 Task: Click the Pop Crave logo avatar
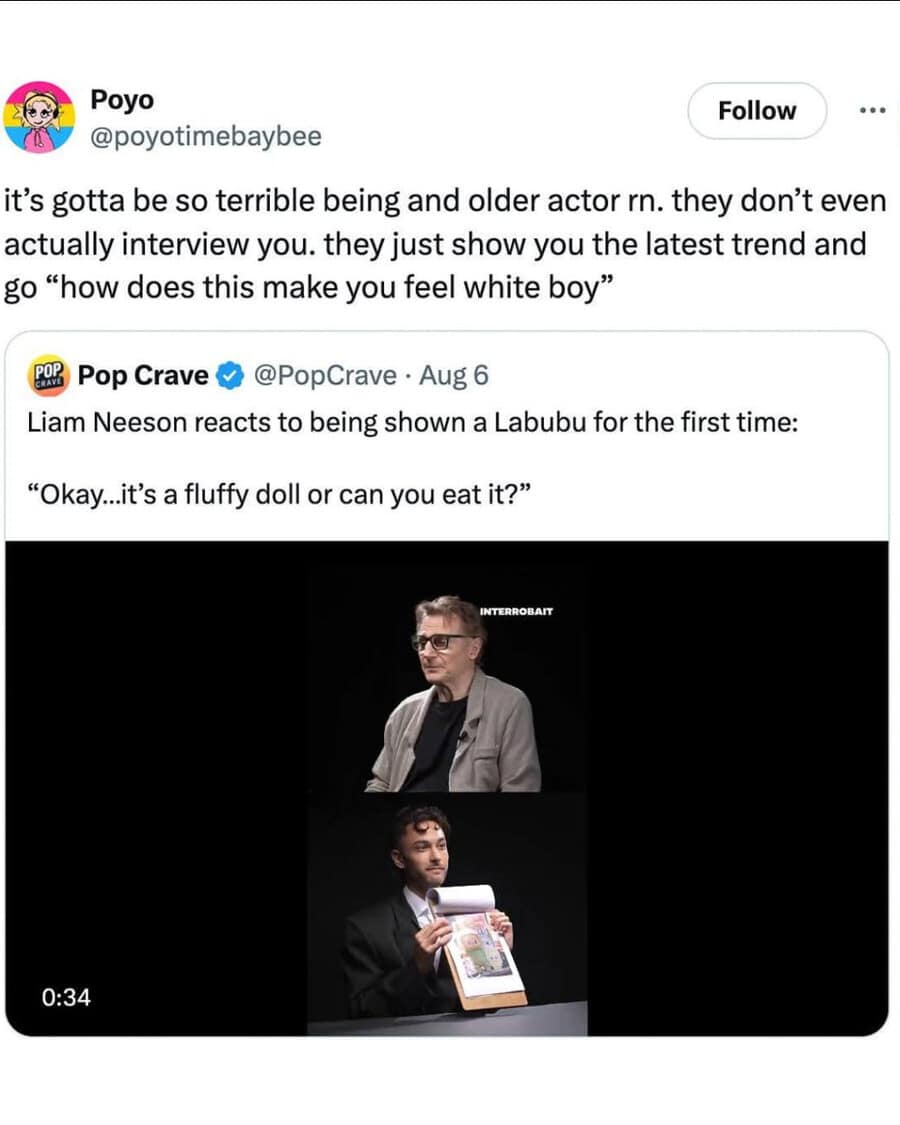(x=48, y=376)
